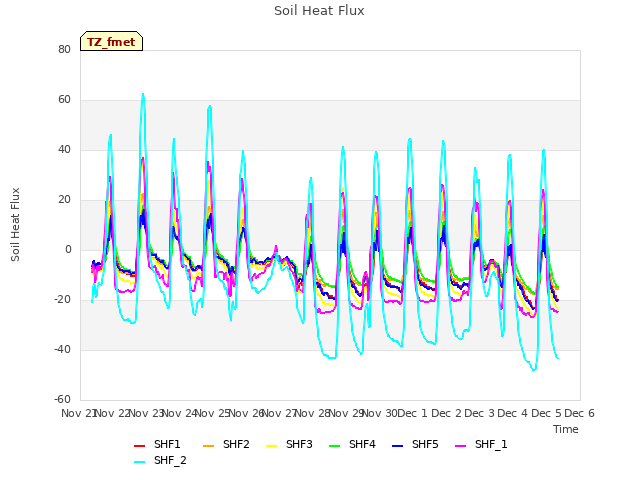Click the -20 y-axis tick label
The image size is (640, 480).
point(62,300)
